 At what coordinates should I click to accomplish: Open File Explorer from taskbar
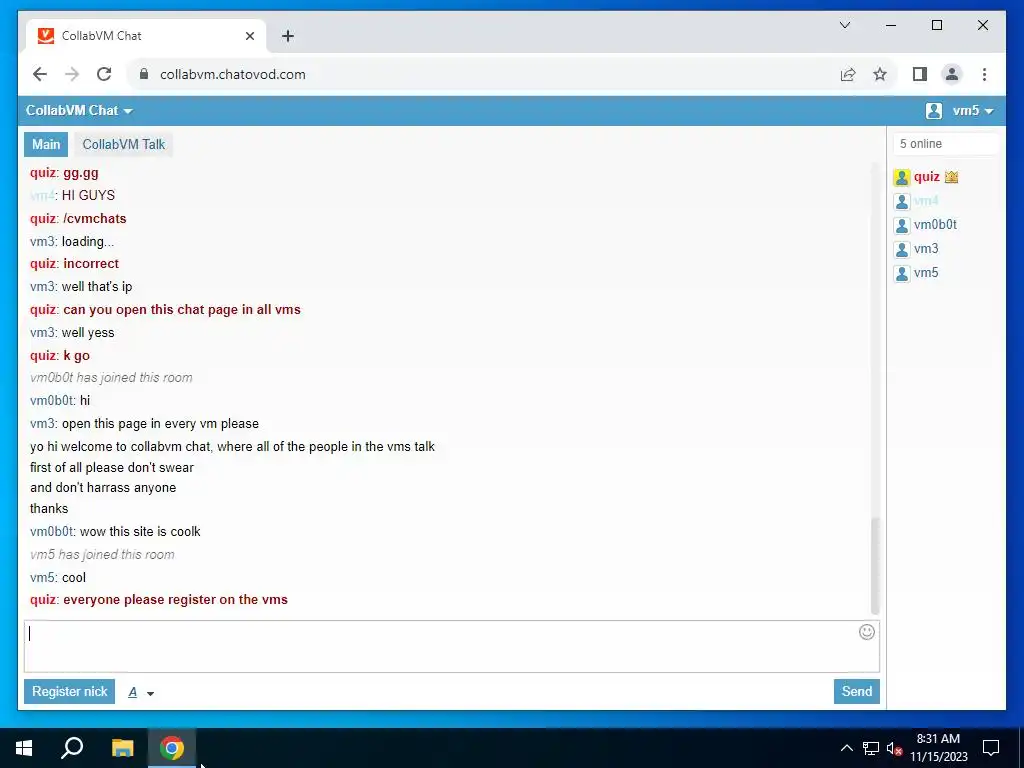tap(122, 748)
